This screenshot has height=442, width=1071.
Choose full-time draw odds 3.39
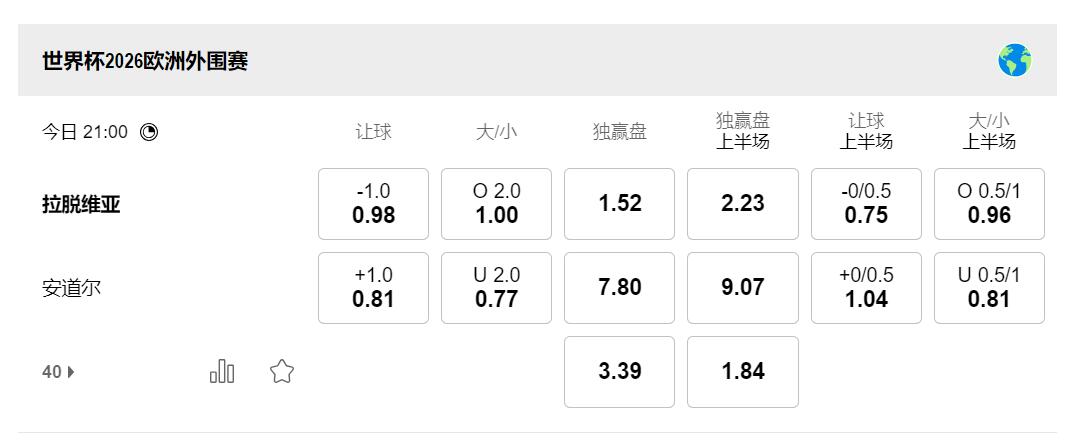[619, 372]
